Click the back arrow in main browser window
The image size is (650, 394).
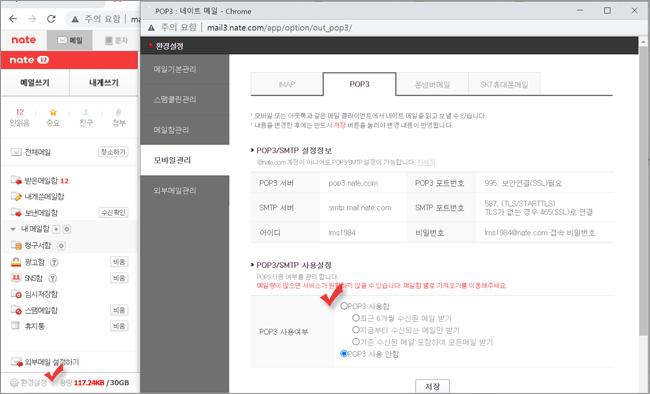13,19
